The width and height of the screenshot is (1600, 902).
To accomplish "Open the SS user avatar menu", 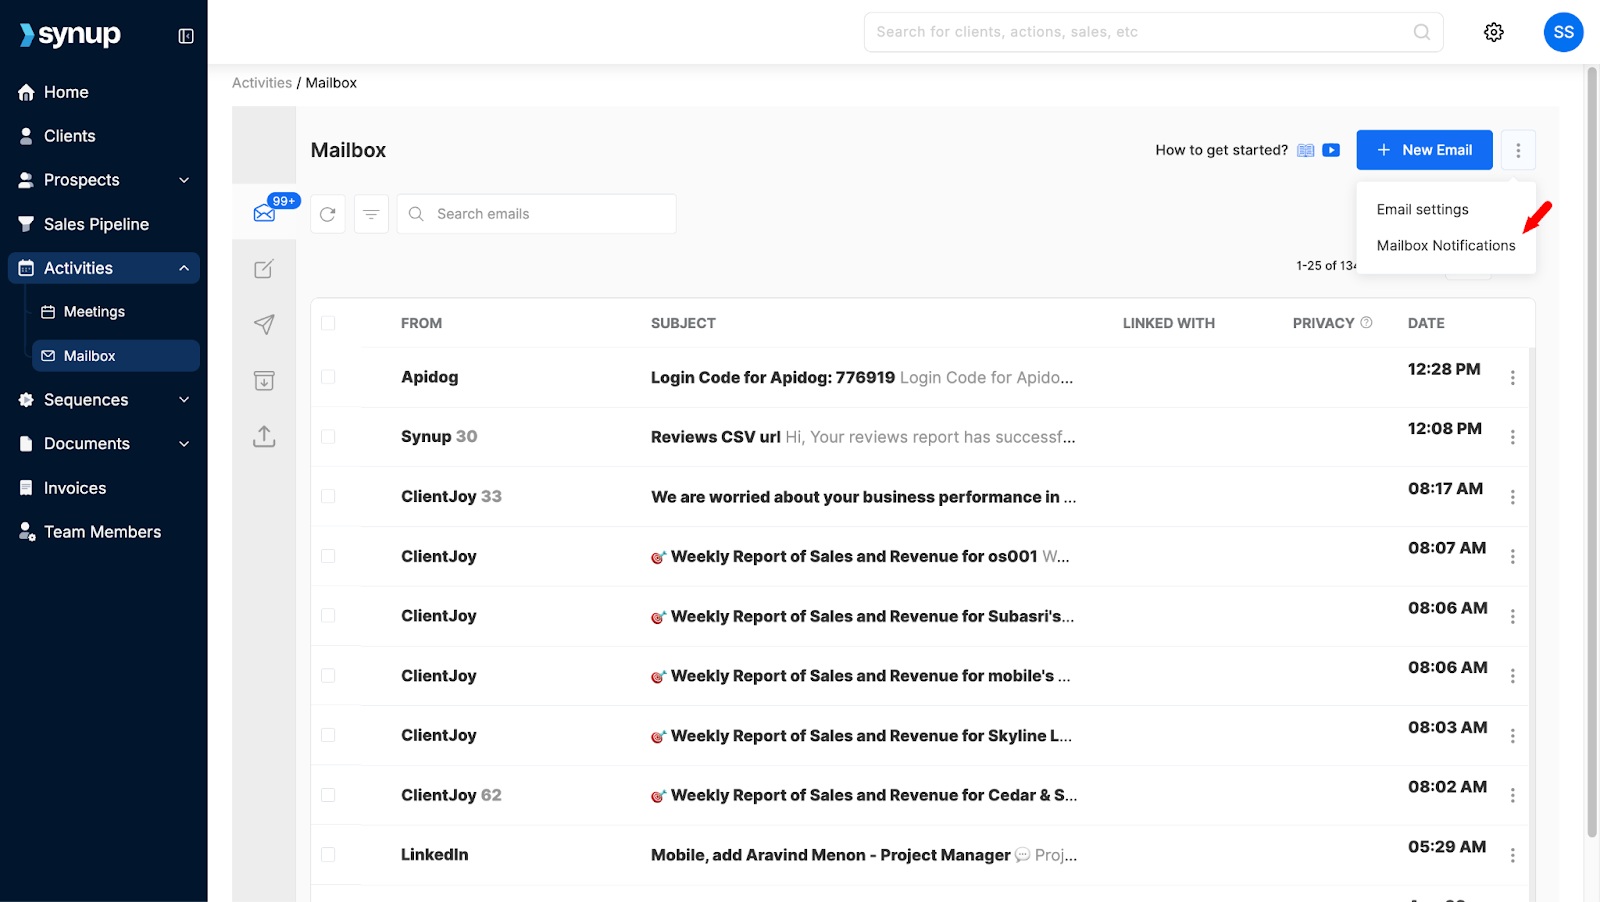I will pos(1563,32).
